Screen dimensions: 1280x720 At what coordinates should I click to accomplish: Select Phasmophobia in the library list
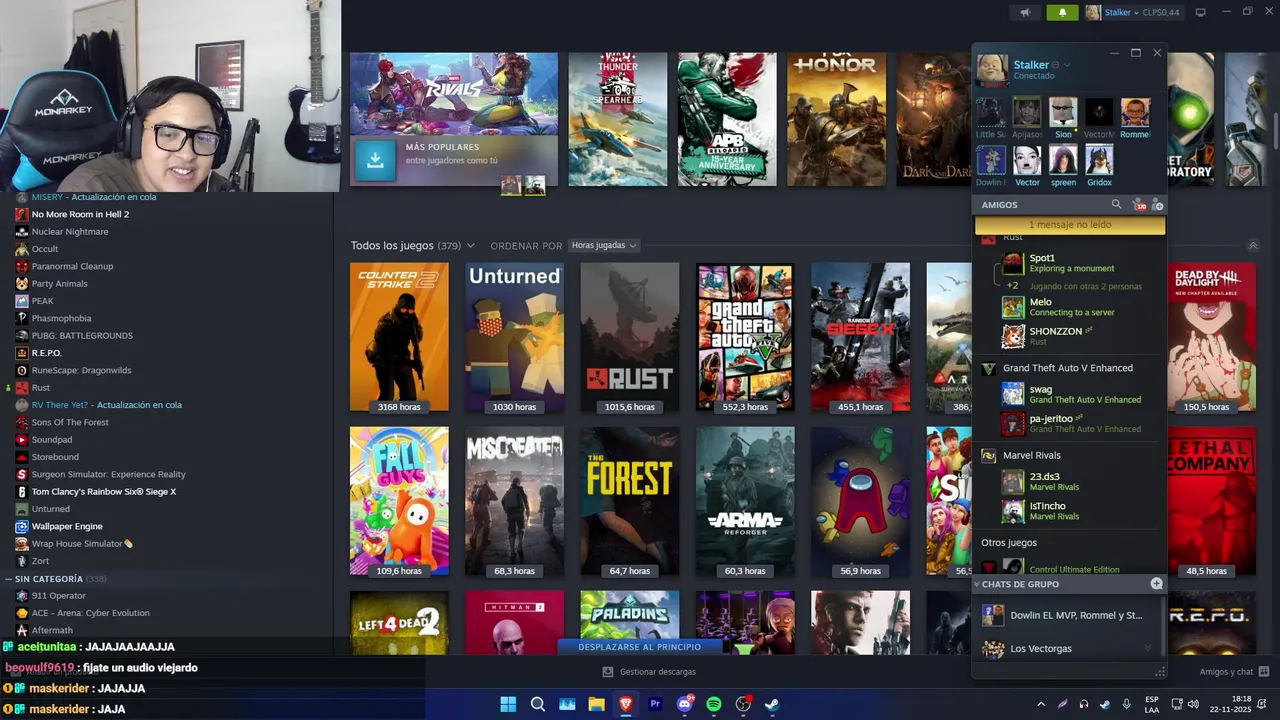(x=61, y=318)
